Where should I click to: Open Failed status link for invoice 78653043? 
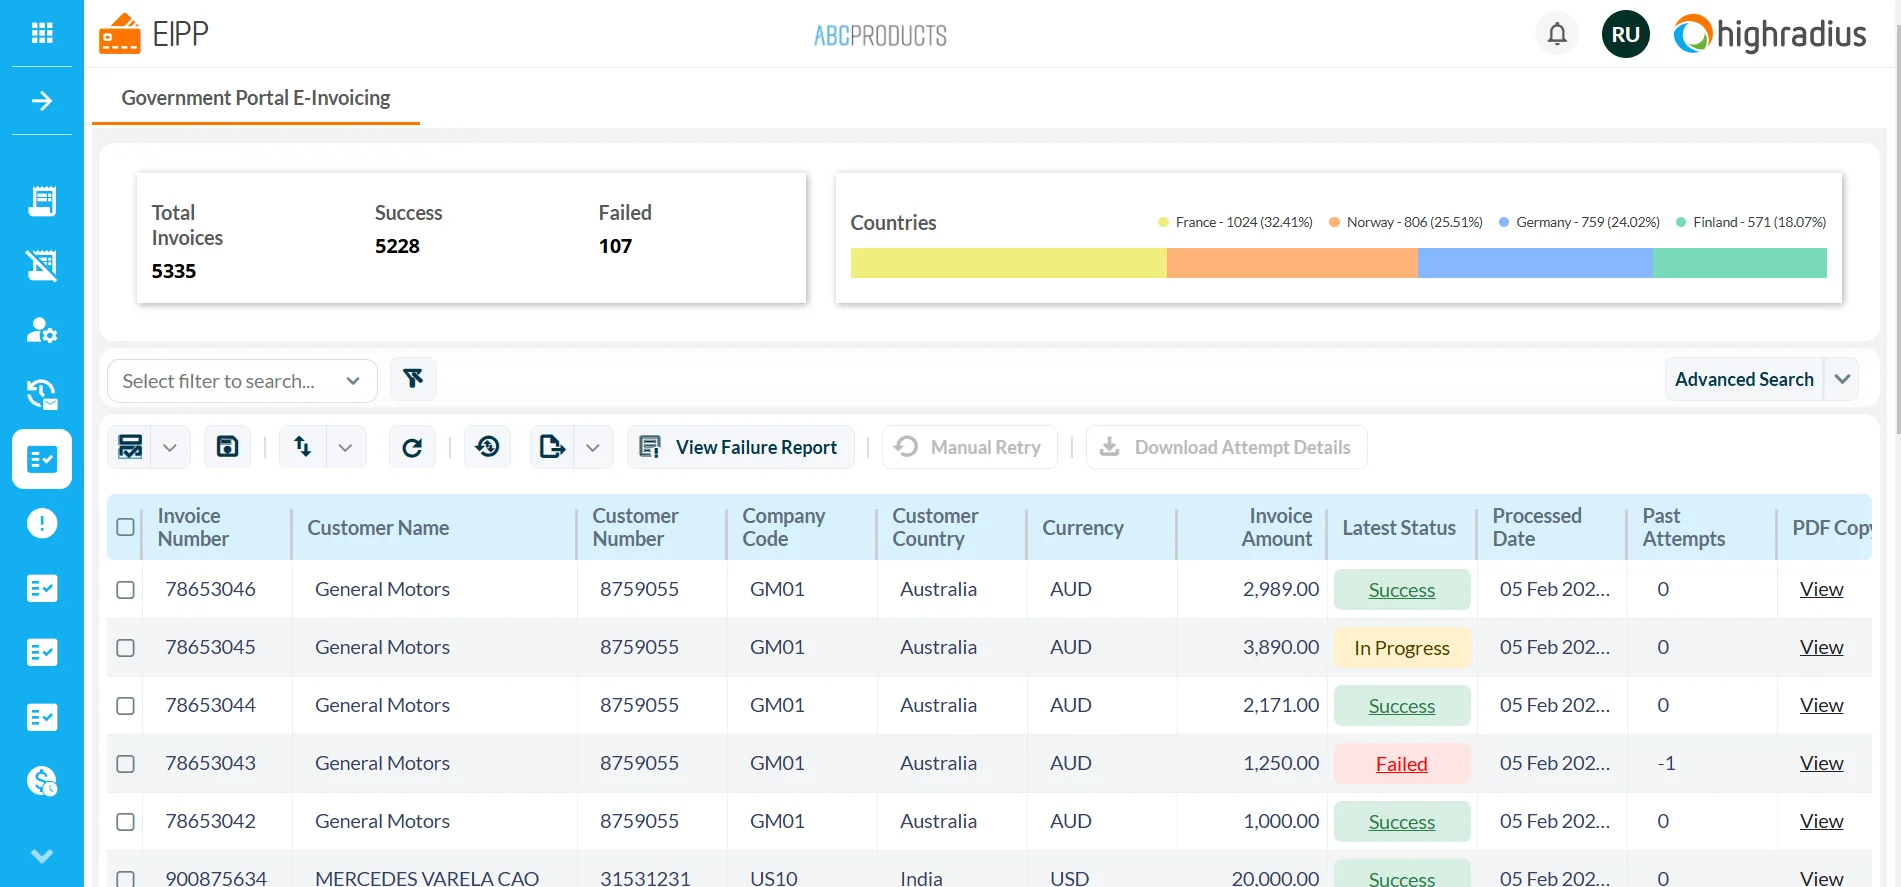coord(1401,764)
